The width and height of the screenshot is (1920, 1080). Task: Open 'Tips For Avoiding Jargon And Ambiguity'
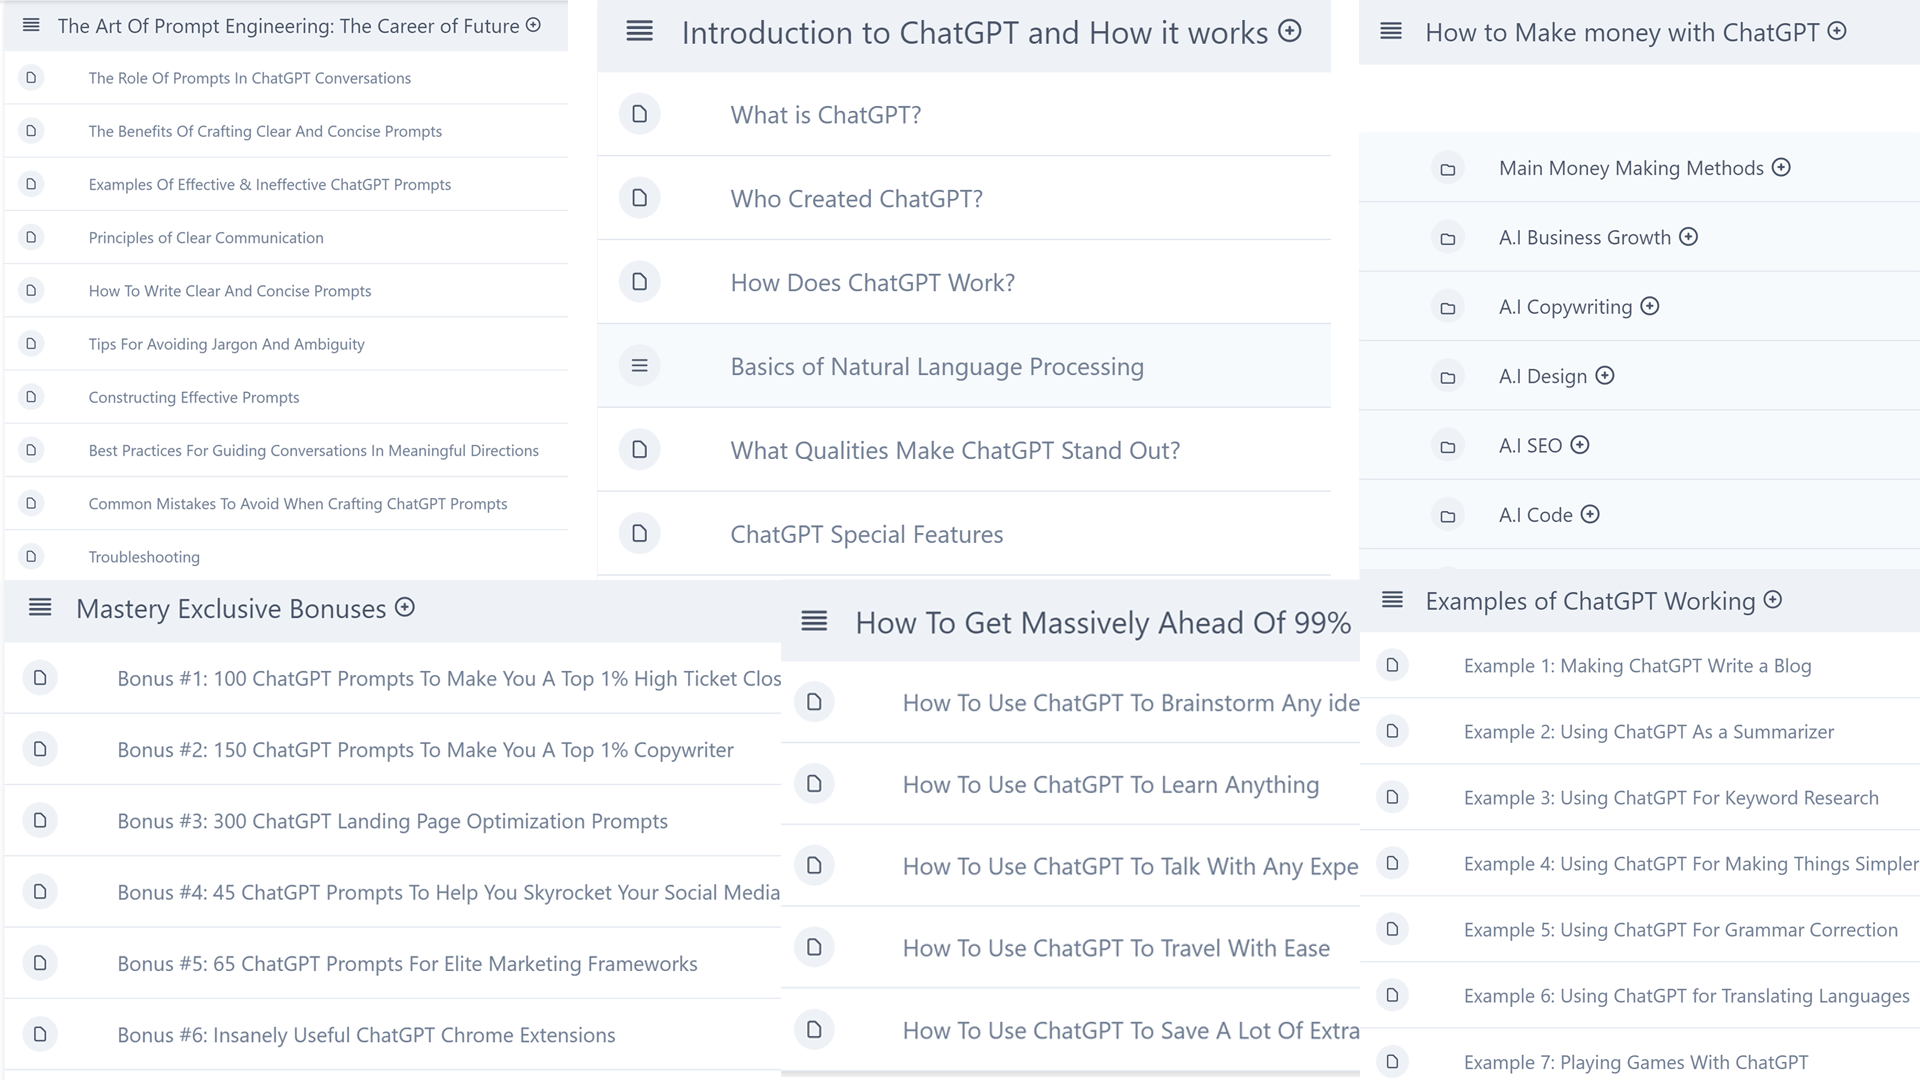coord(226,344)
